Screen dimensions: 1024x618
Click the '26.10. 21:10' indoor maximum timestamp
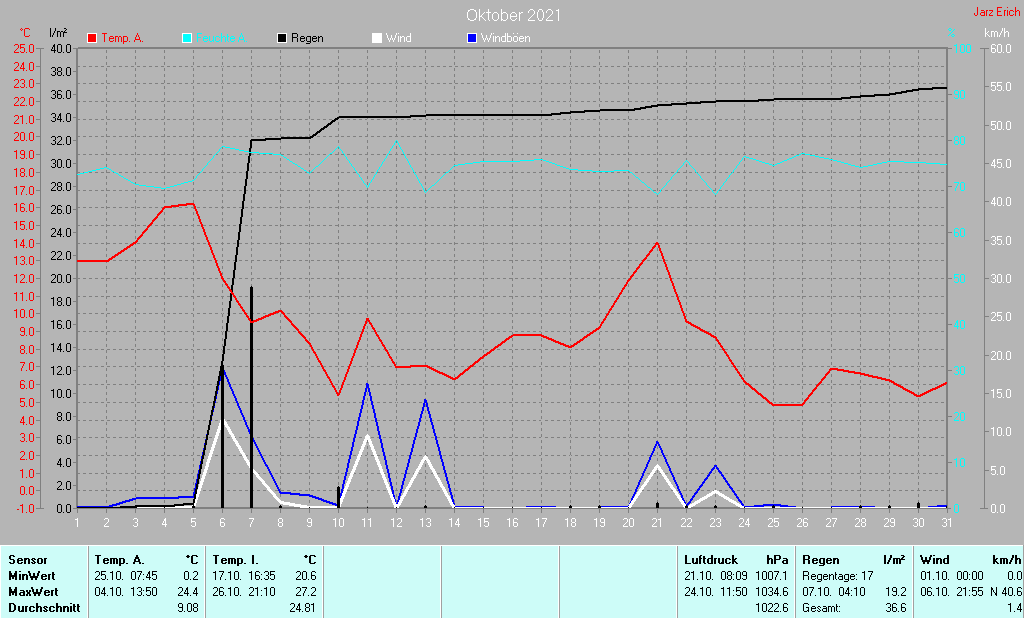tap(244, 592)
